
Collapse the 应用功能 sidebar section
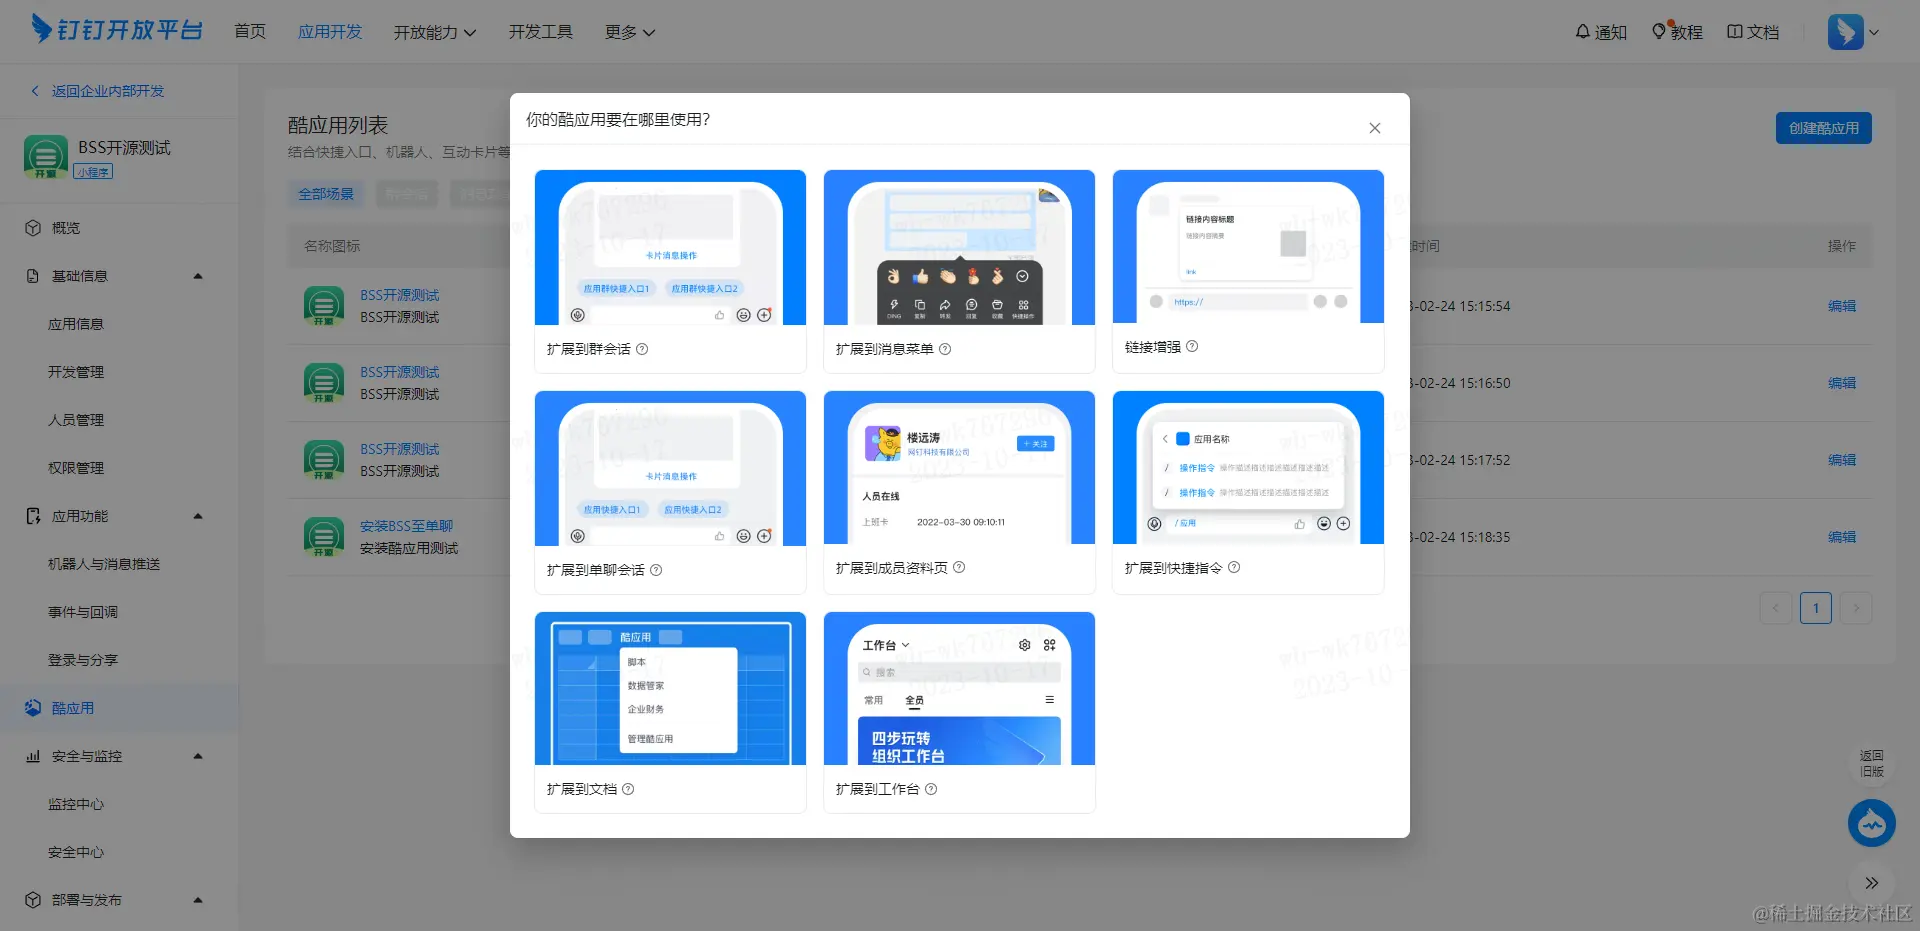point(197,516)
